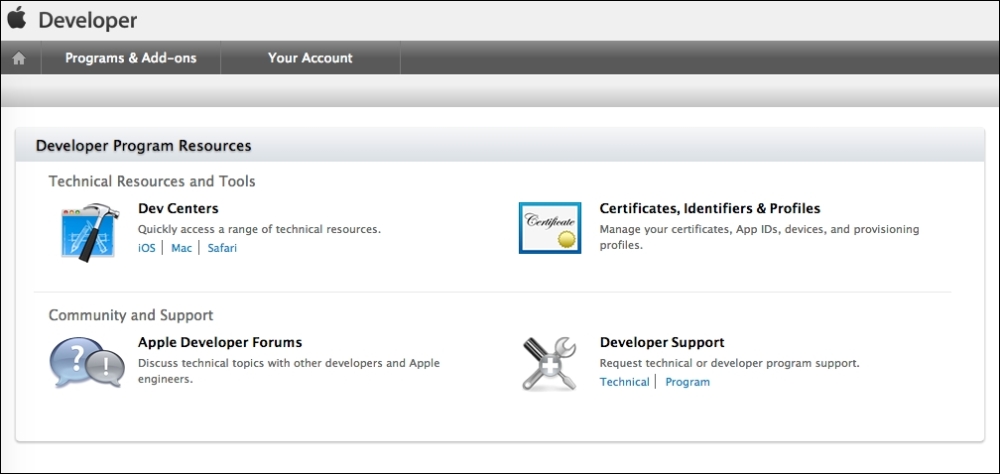Click 'Discuss technical topics with other developers' text
Viewport: 1000px width, 474px height.
(289, 371)
